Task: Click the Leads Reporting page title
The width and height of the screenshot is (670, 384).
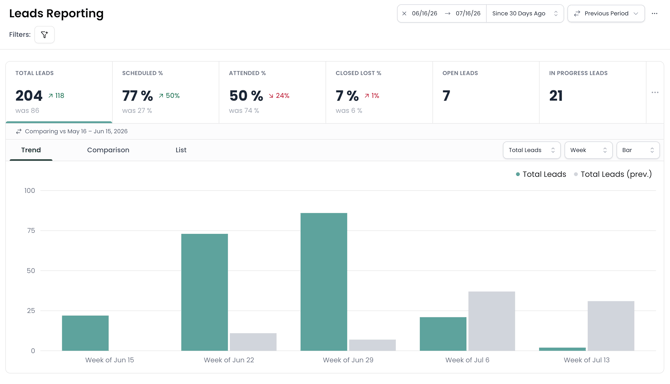Action: click(x=56, y=14)
